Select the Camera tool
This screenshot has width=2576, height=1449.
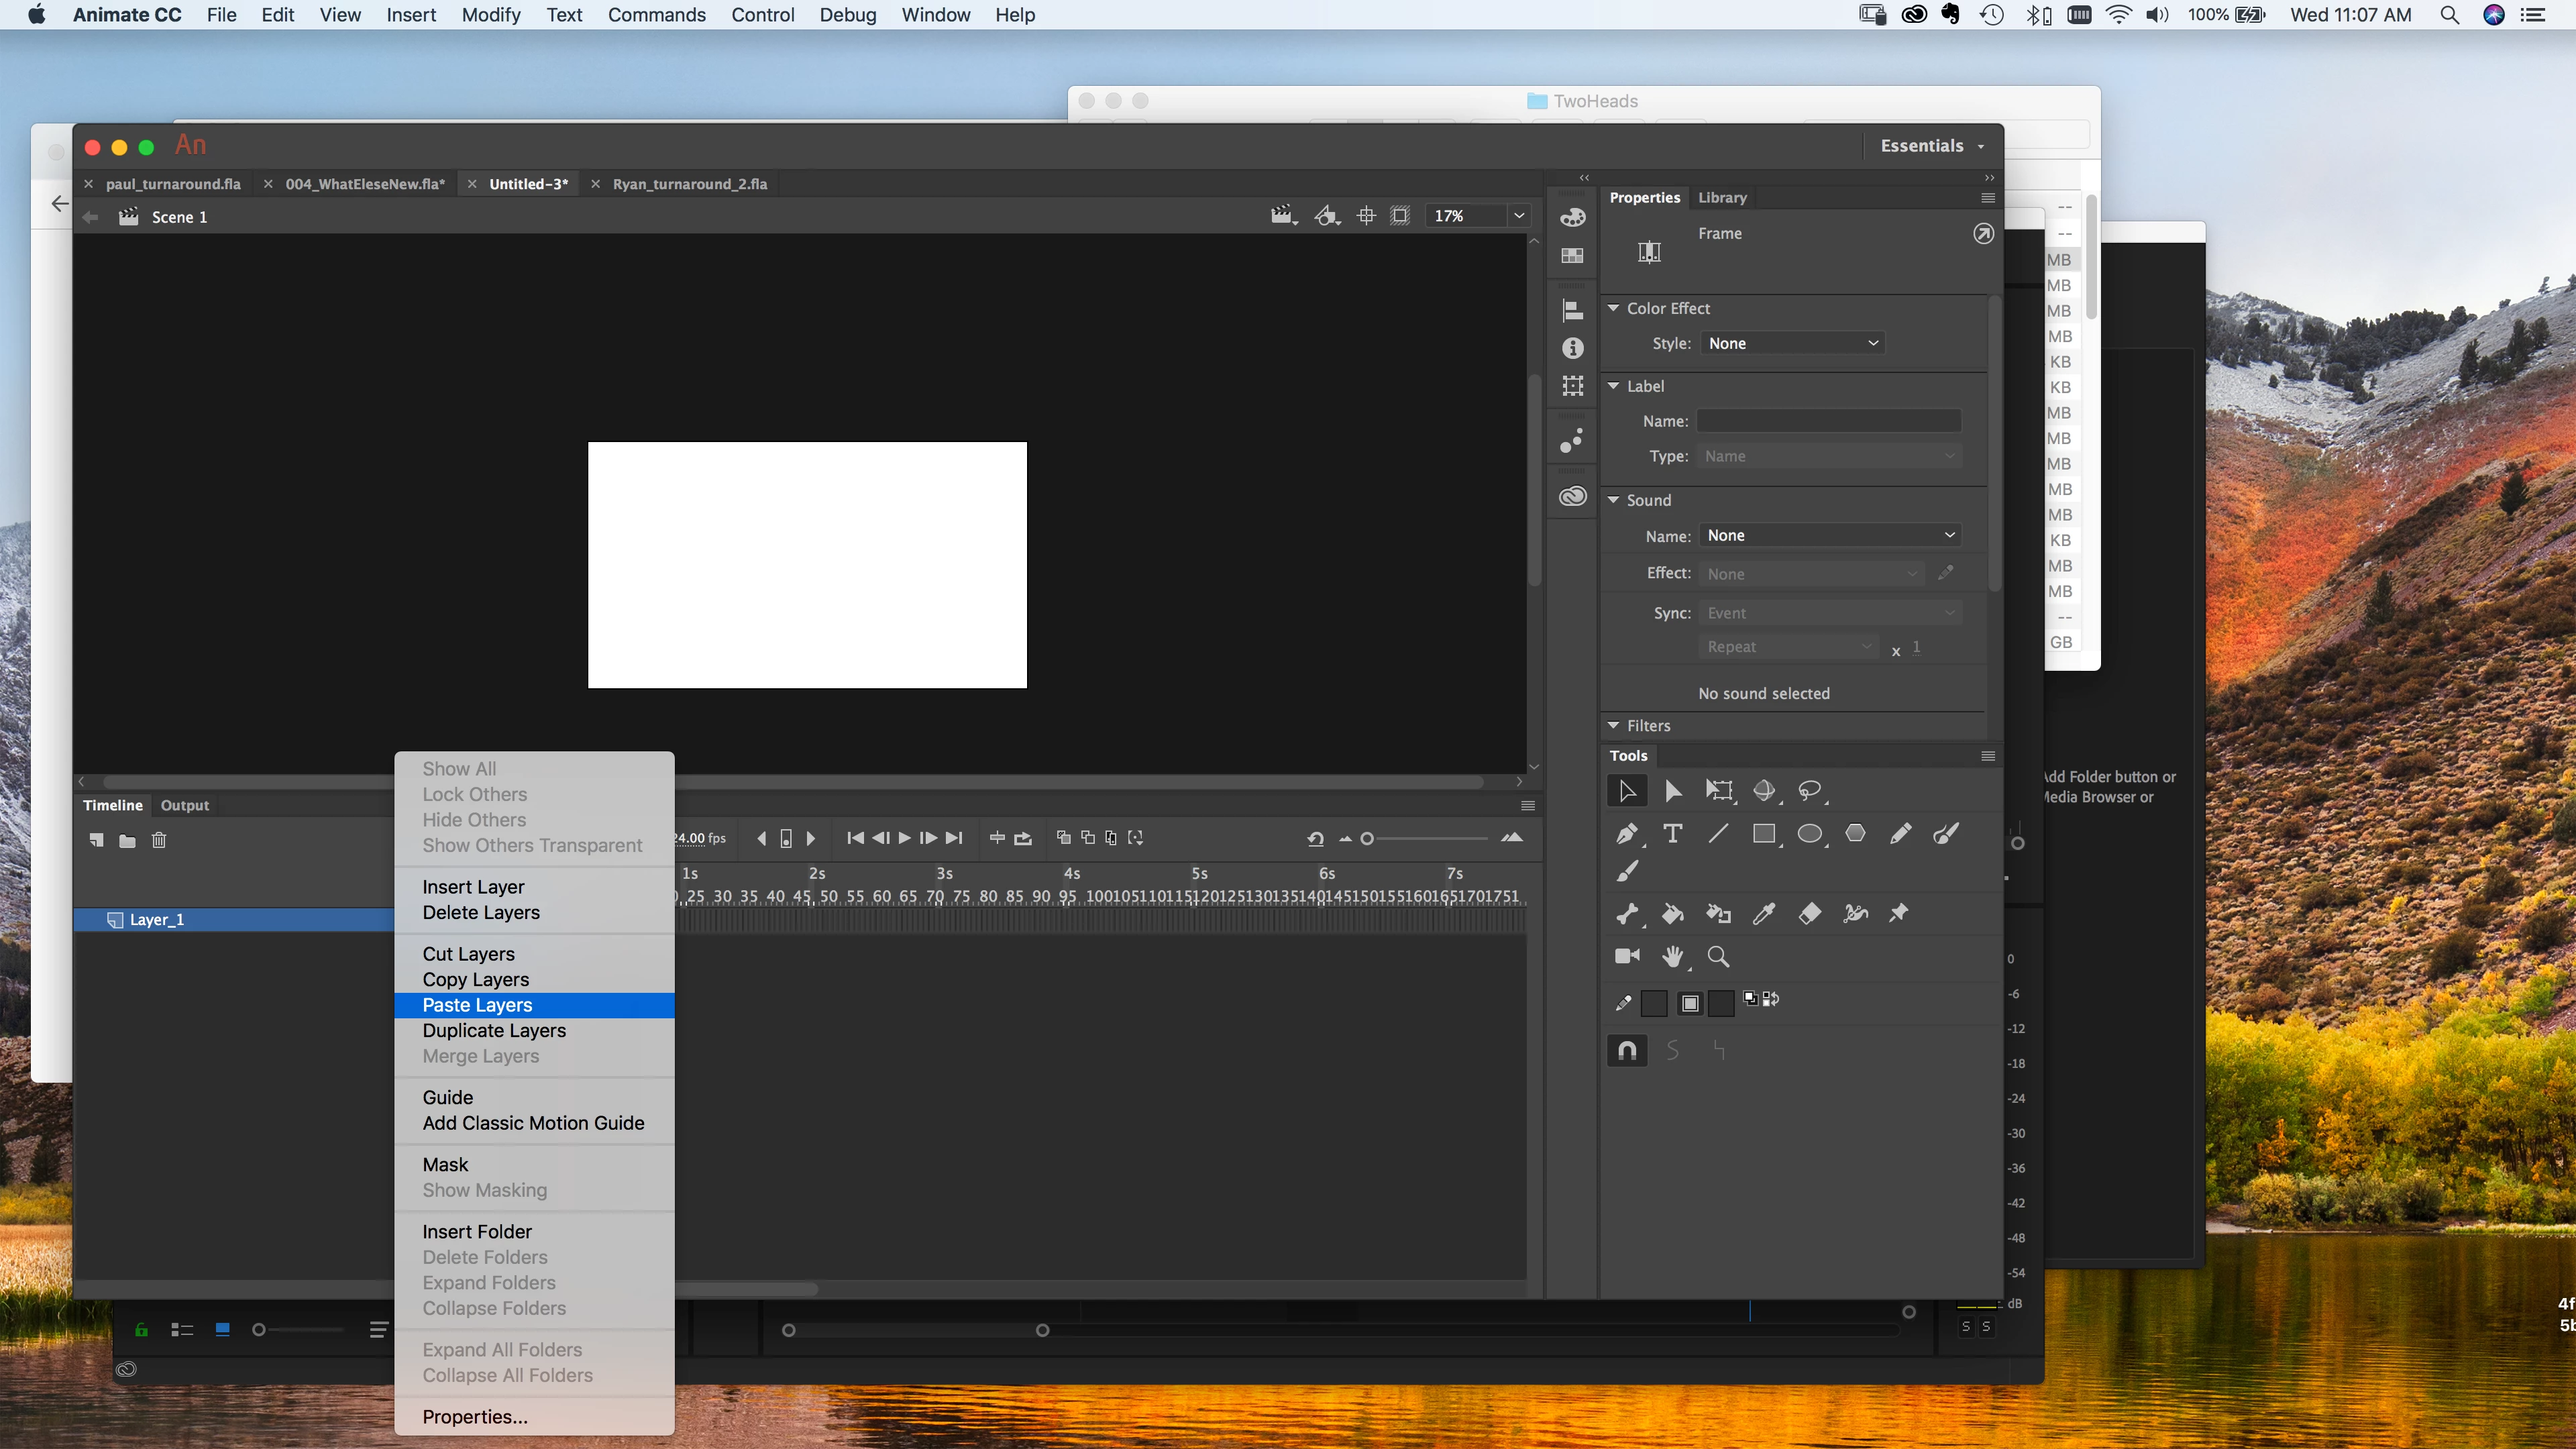(x=1627, y=956)
